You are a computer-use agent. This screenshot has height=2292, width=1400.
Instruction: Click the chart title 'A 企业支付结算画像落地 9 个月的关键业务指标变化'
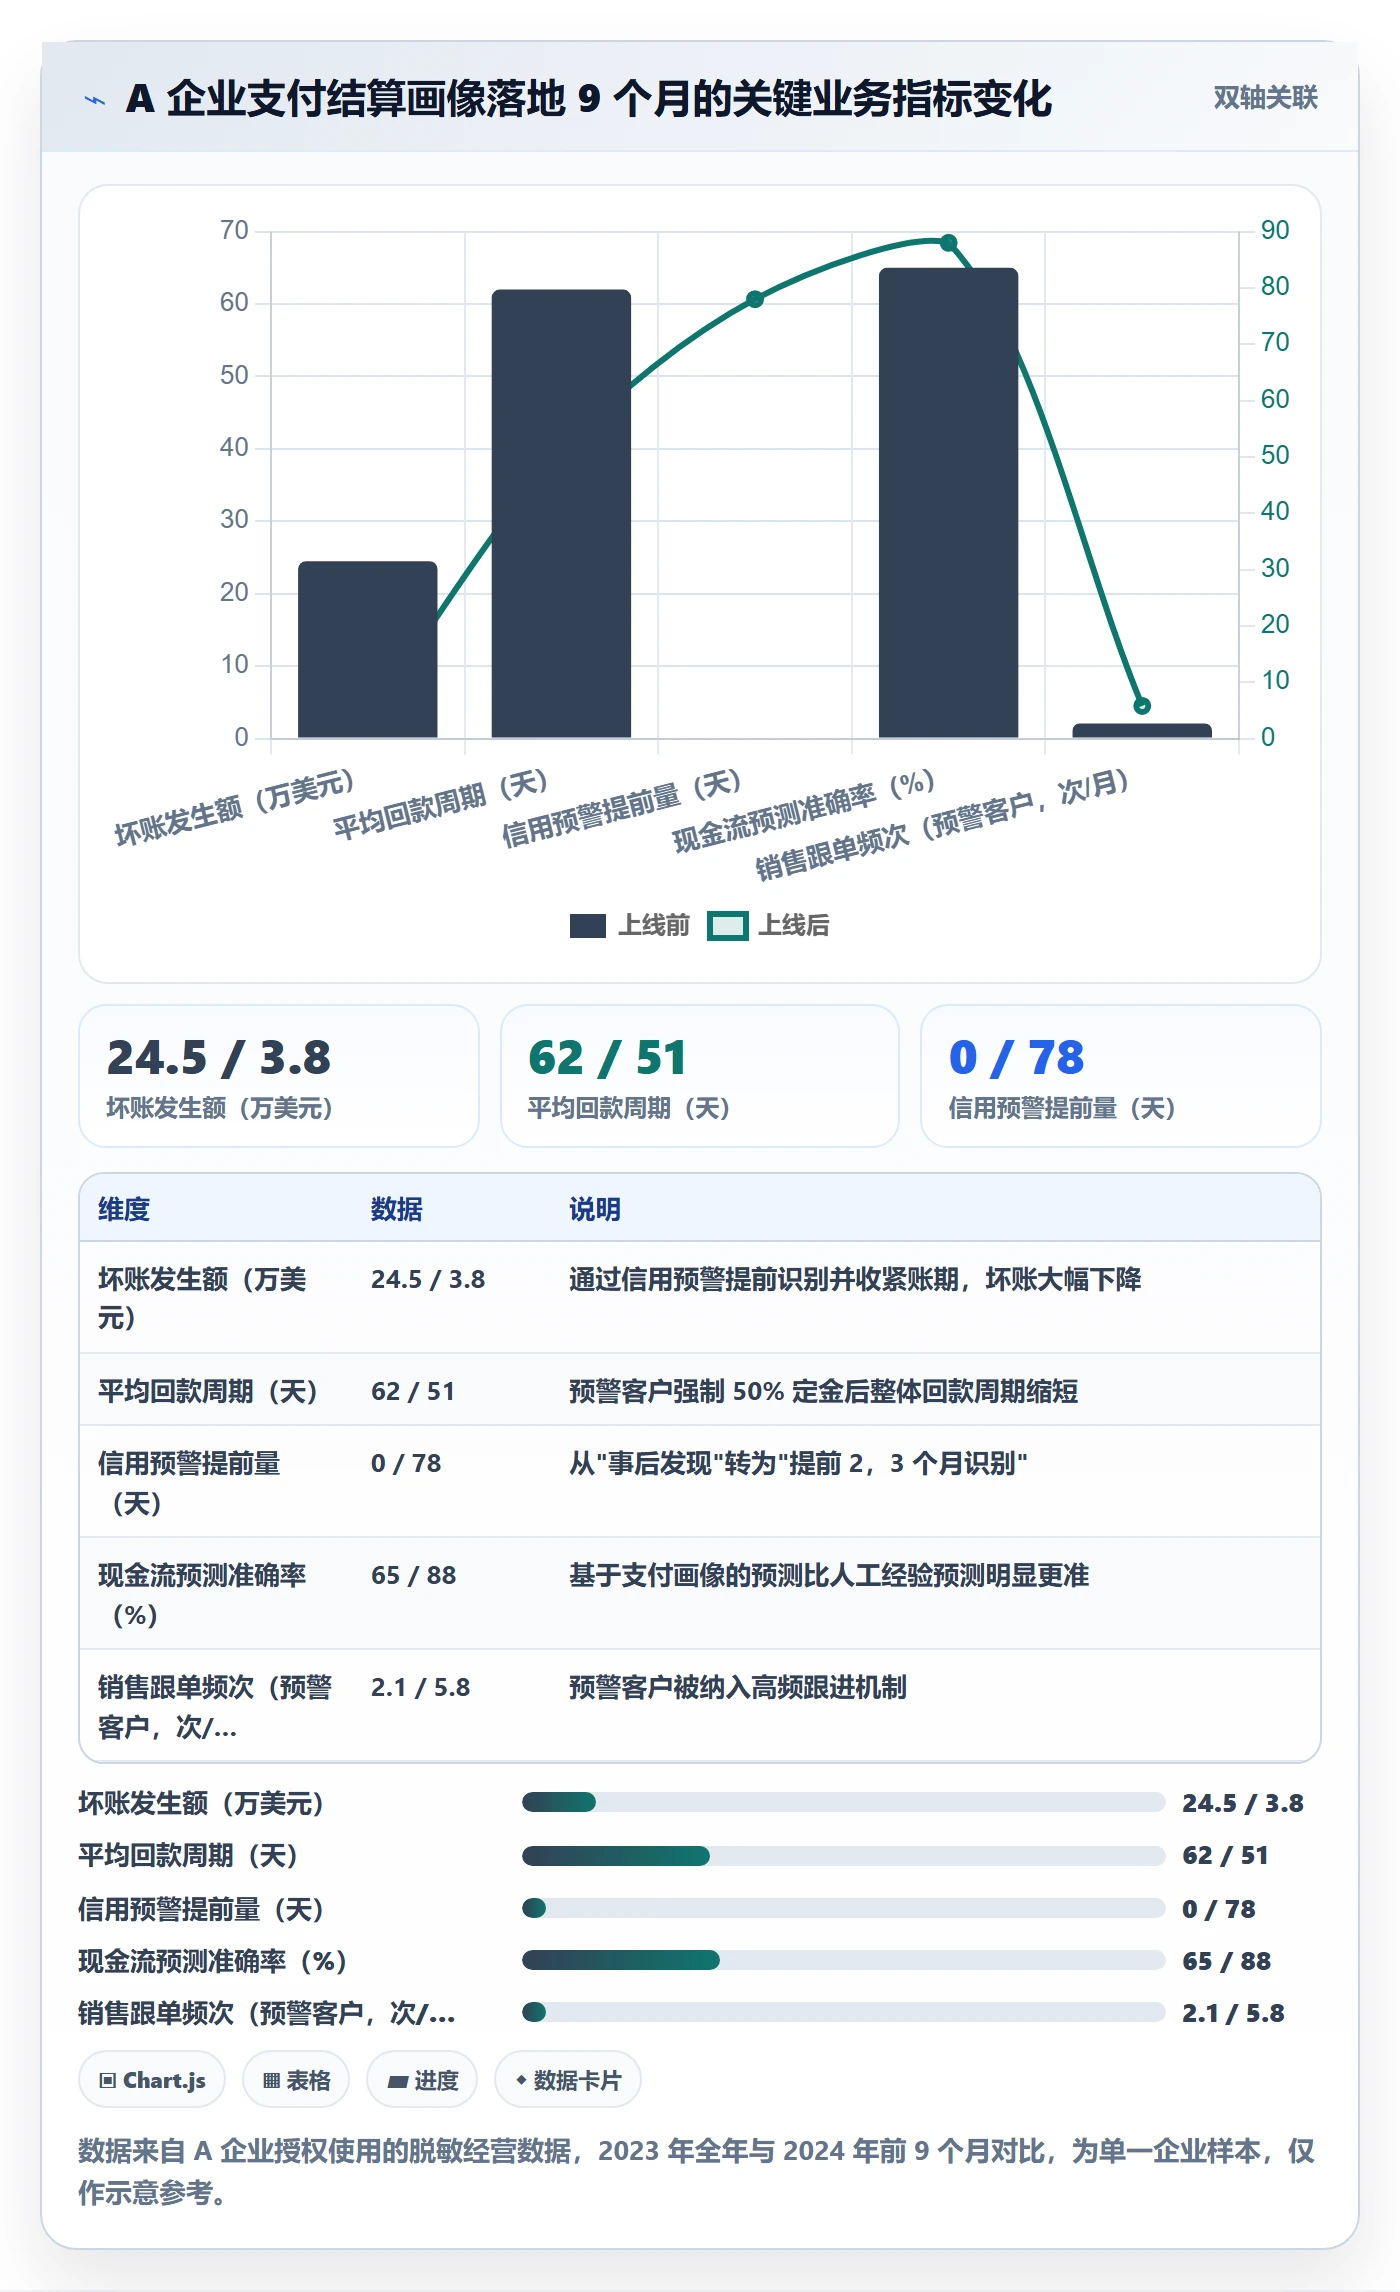pyautogui.click(x=589, y=99)
